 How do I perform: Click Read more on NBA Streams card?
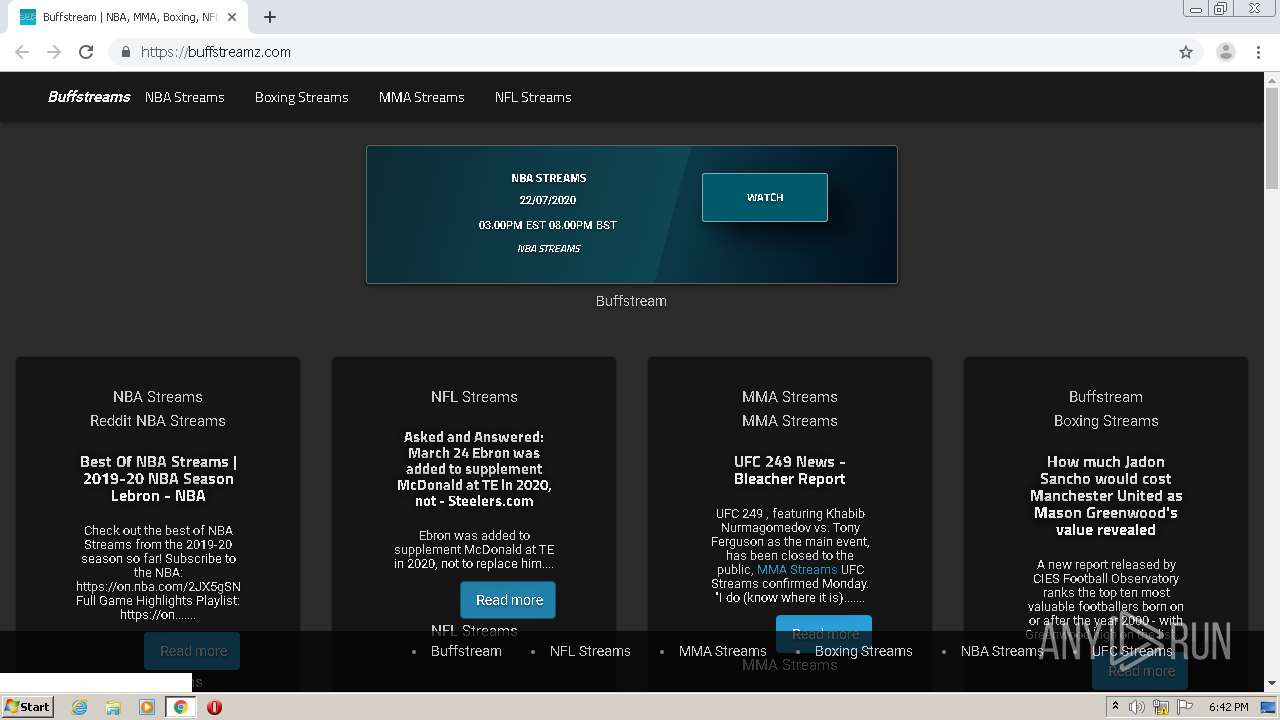tap(193, 651)
